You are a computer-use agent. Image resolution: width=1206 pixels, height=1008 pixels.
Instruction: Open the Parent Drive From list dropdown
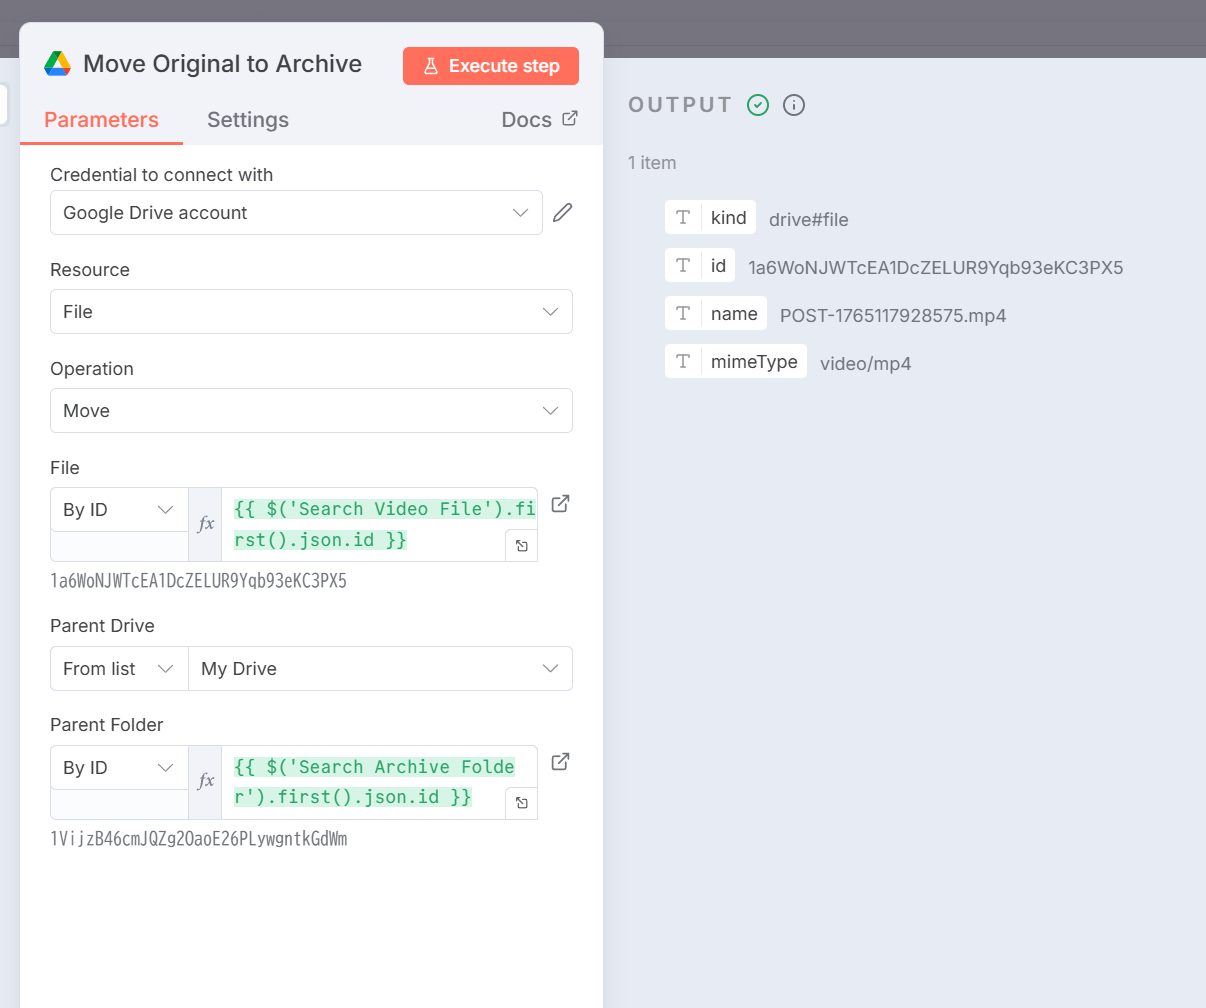(118, 669)
